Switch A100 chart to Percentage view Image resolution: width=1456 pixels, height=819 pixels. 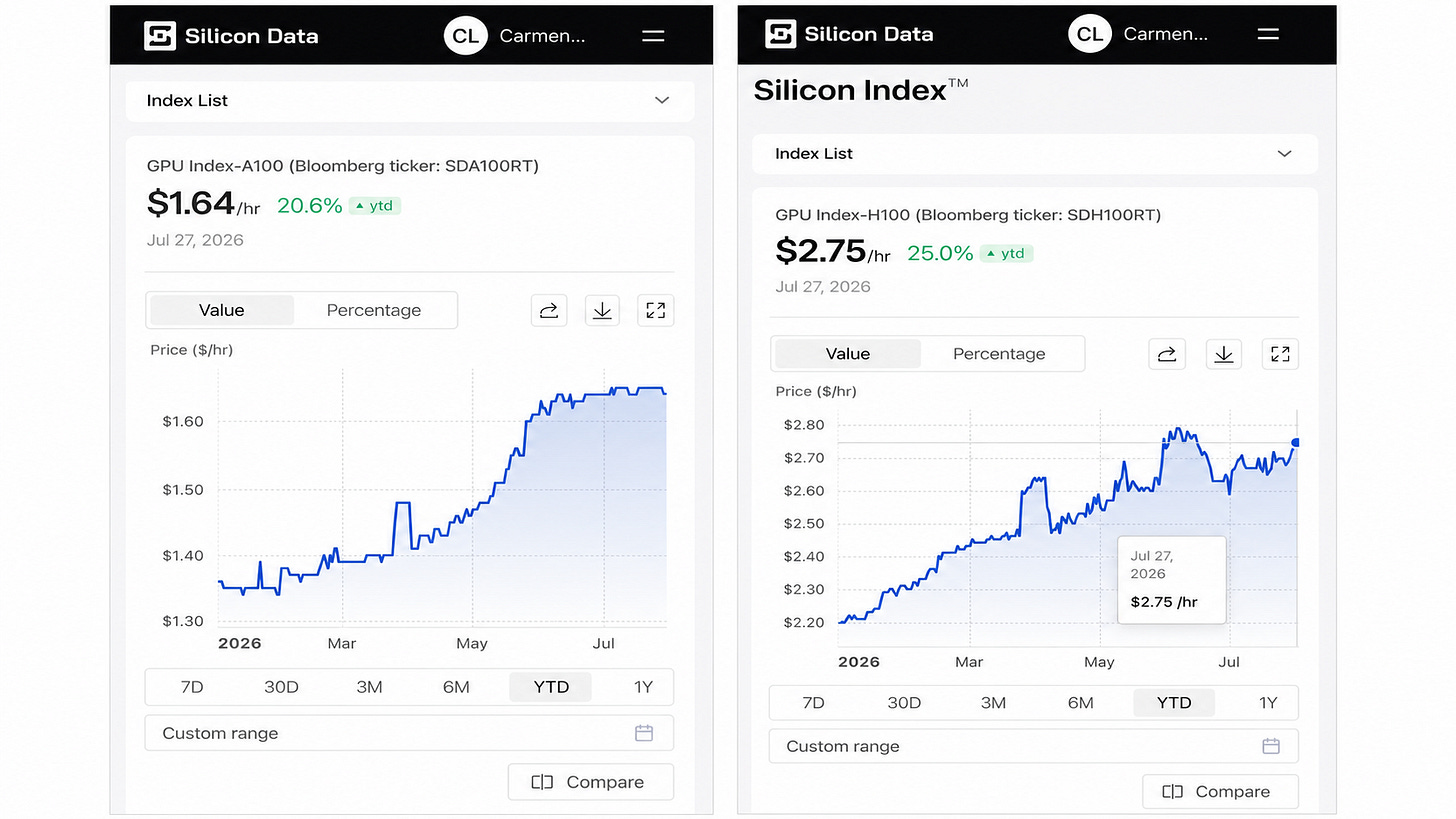click(374, 310)
